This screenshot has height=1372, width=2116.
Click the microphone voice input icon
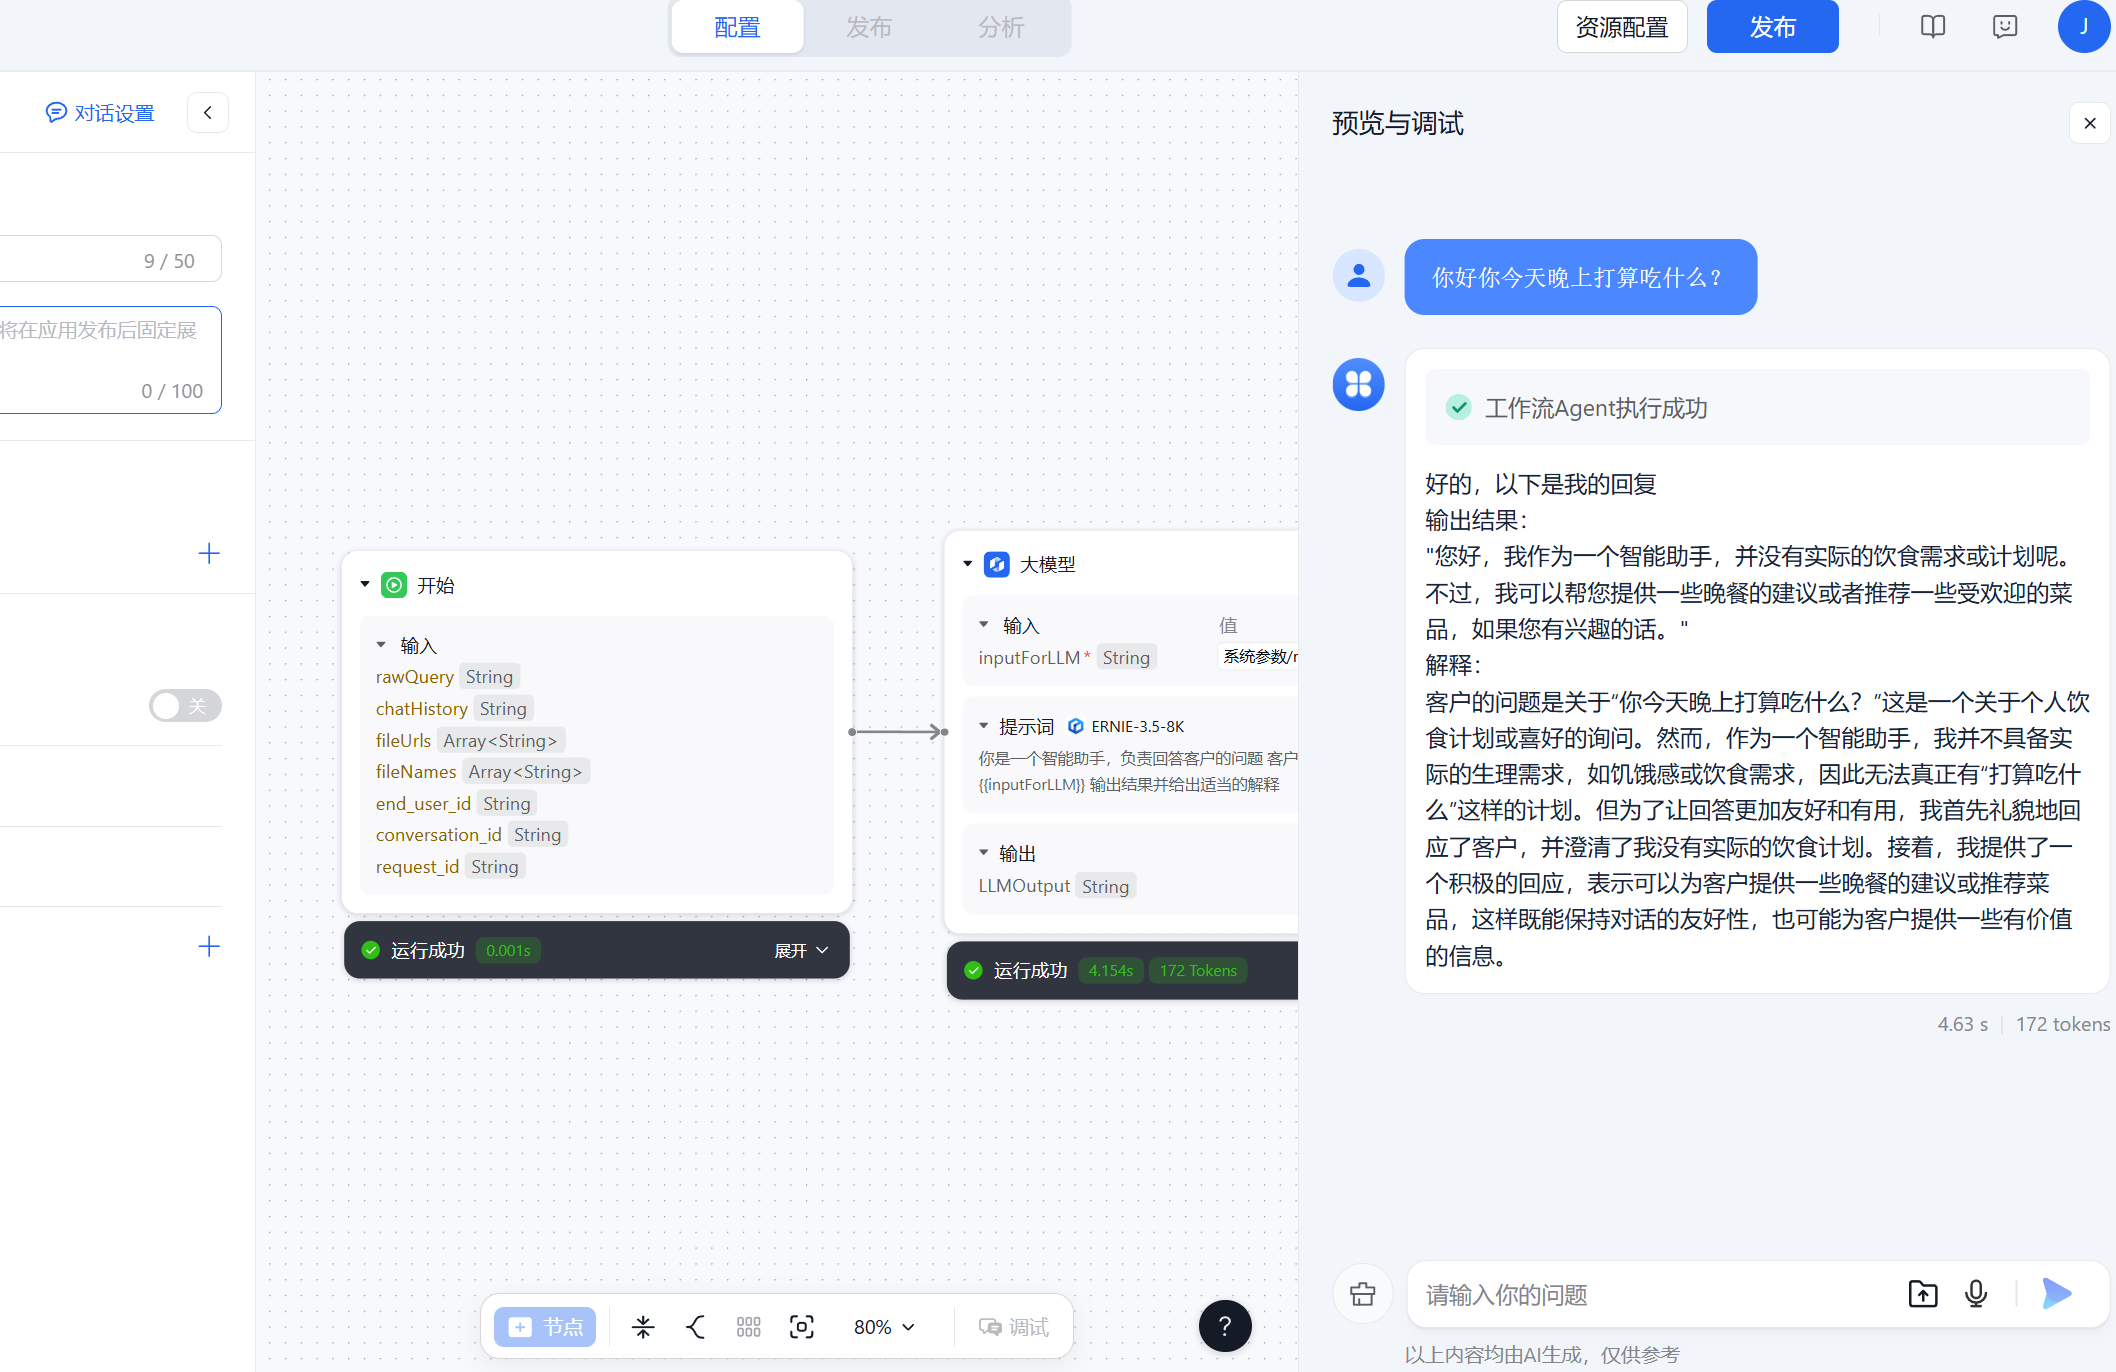point(1975,1294)
